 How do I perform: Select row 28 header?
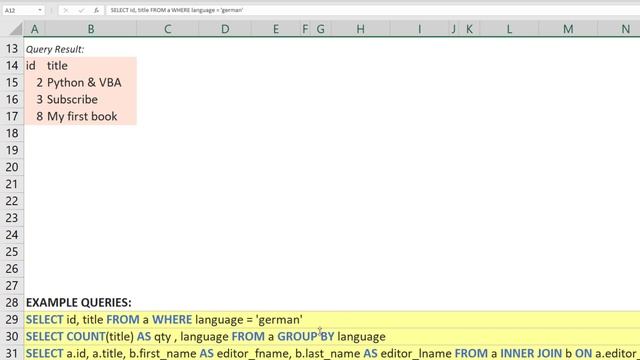pos(12,302)
